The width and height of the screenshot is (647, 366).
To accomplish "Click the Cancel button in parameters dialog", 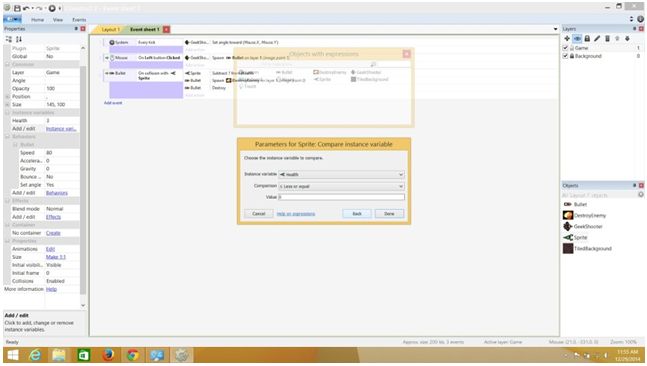I will point(259,214).
